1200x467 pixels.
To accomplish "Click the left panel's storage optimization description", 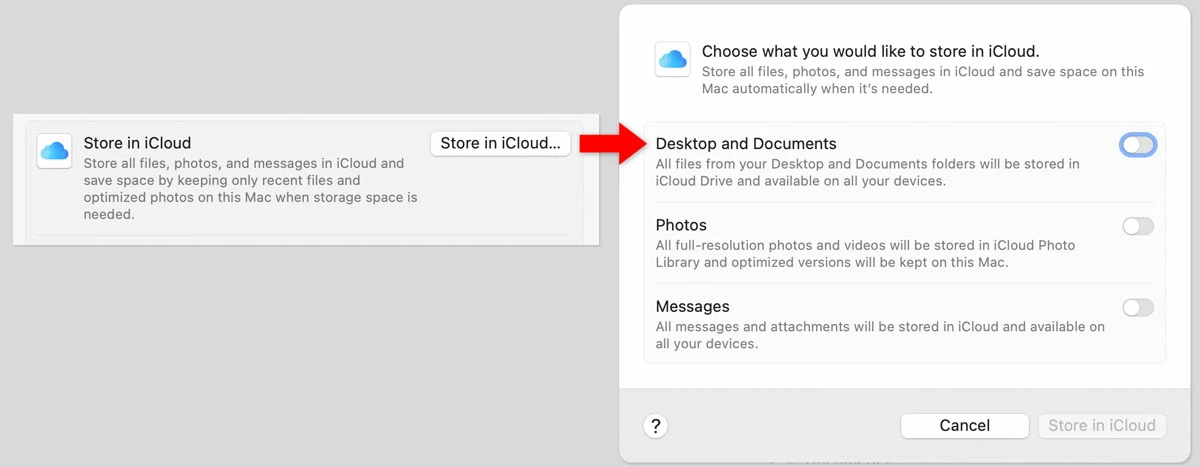I will coord(251,189).
